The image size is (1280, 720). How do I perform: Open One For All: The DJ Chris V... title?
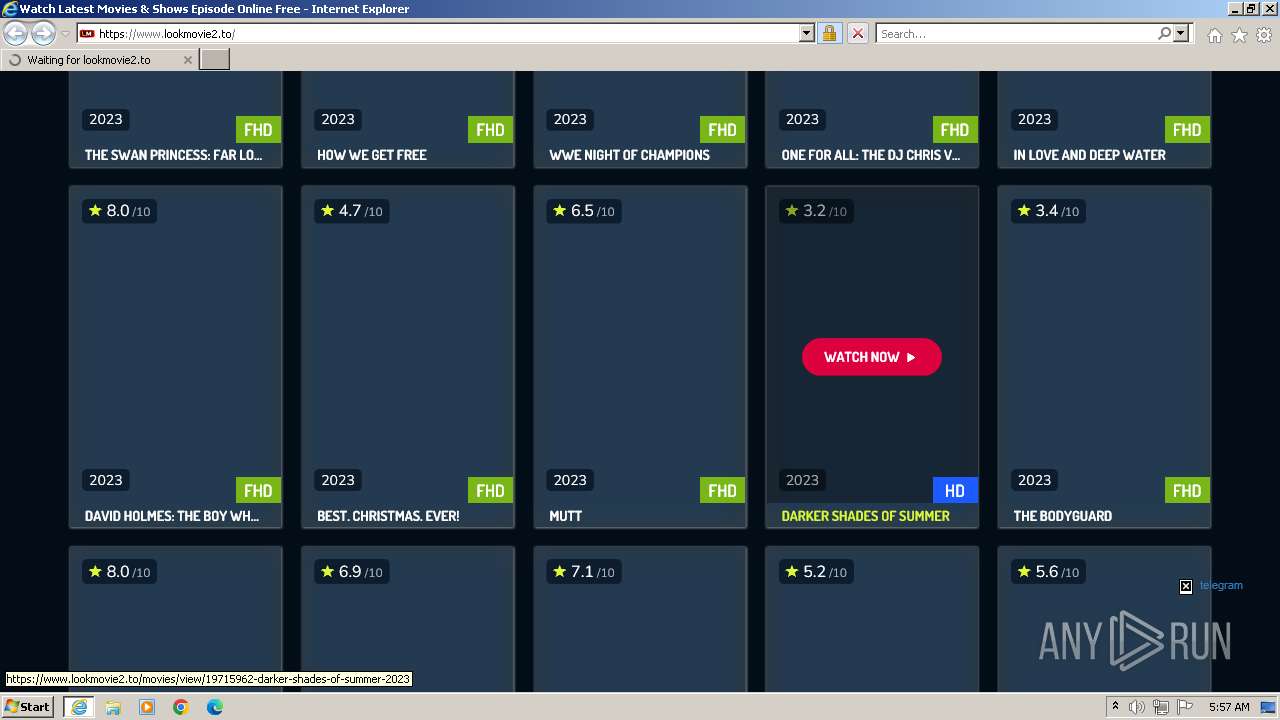pyautogui.click(x=870, y=155)
